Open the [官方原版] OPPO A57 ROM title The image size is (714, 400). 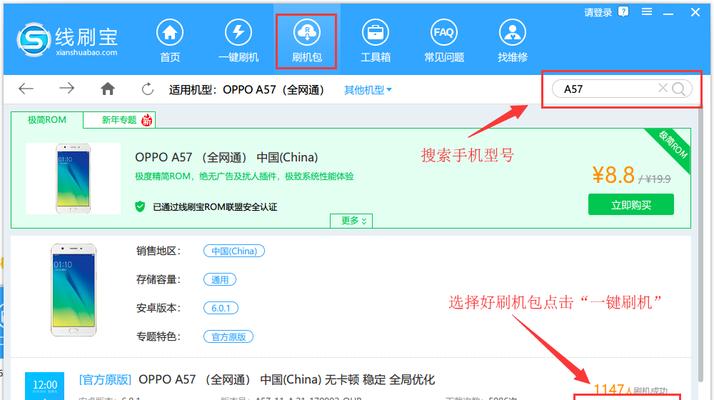tap(257, 379)
